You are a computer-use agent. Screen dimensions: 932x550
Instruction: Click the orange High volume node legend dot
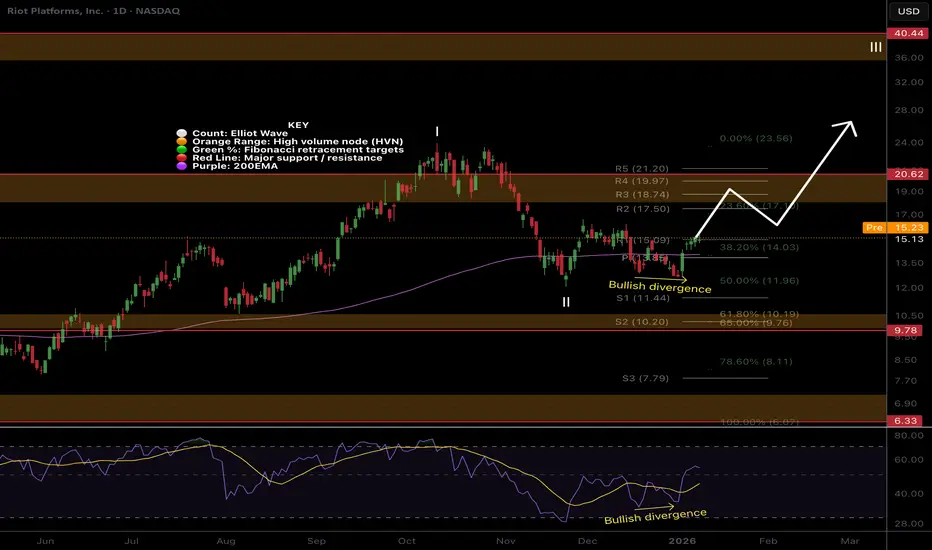[x=182, y=142]
